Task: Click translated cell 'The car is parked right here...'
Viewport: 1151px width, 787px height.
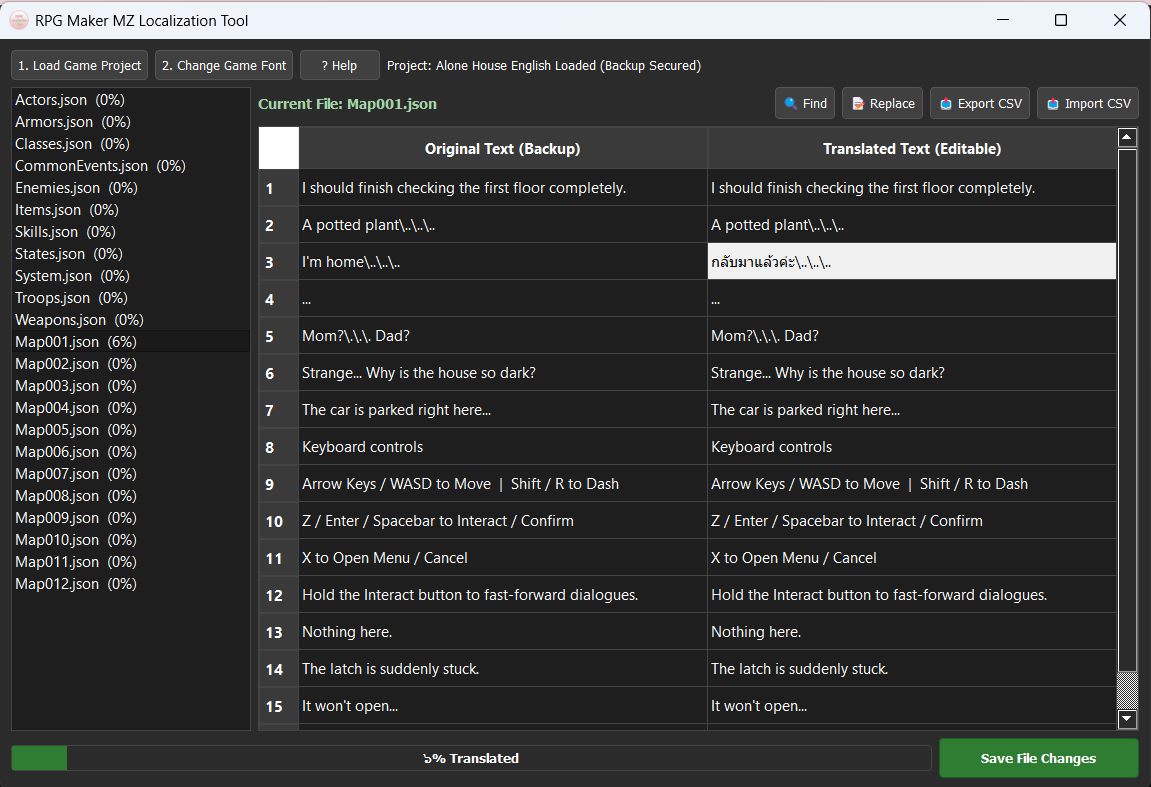Action: pyautogui.click(x=912, y=410)
